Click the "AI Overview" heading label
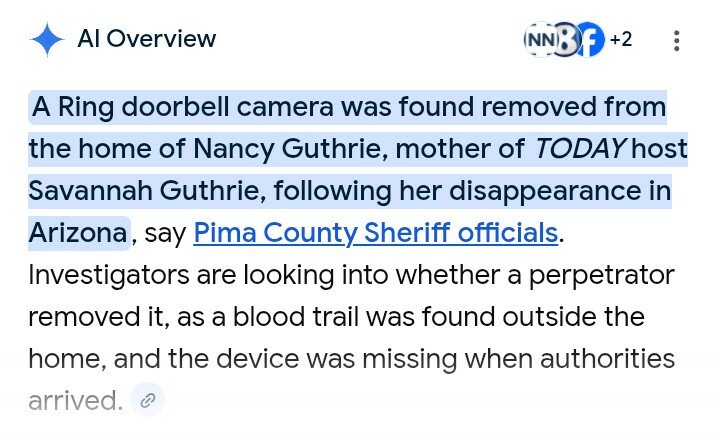 coord(146,40)
